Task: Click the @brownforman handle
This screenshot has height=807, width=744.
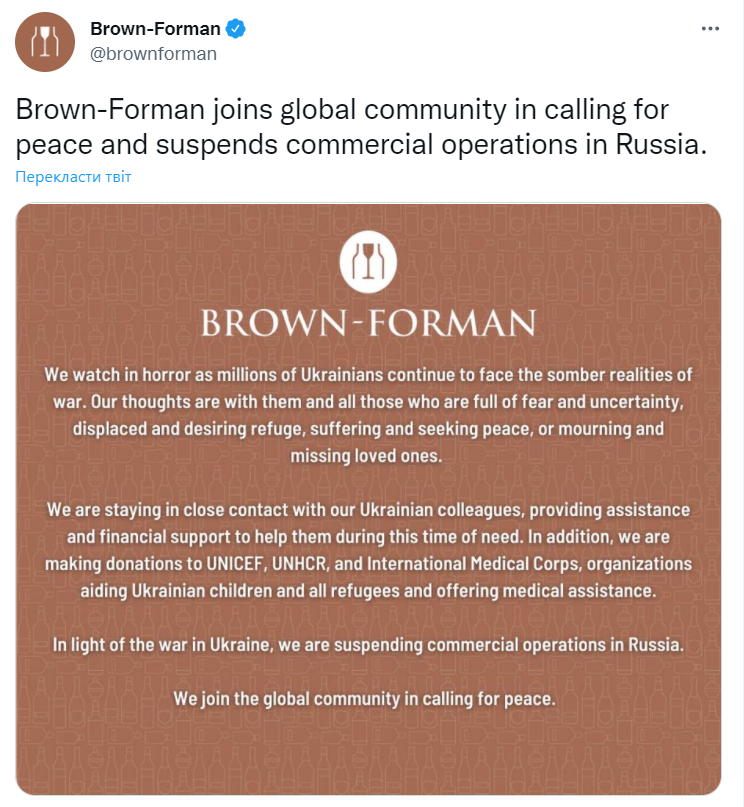Action: coord(153,54)
